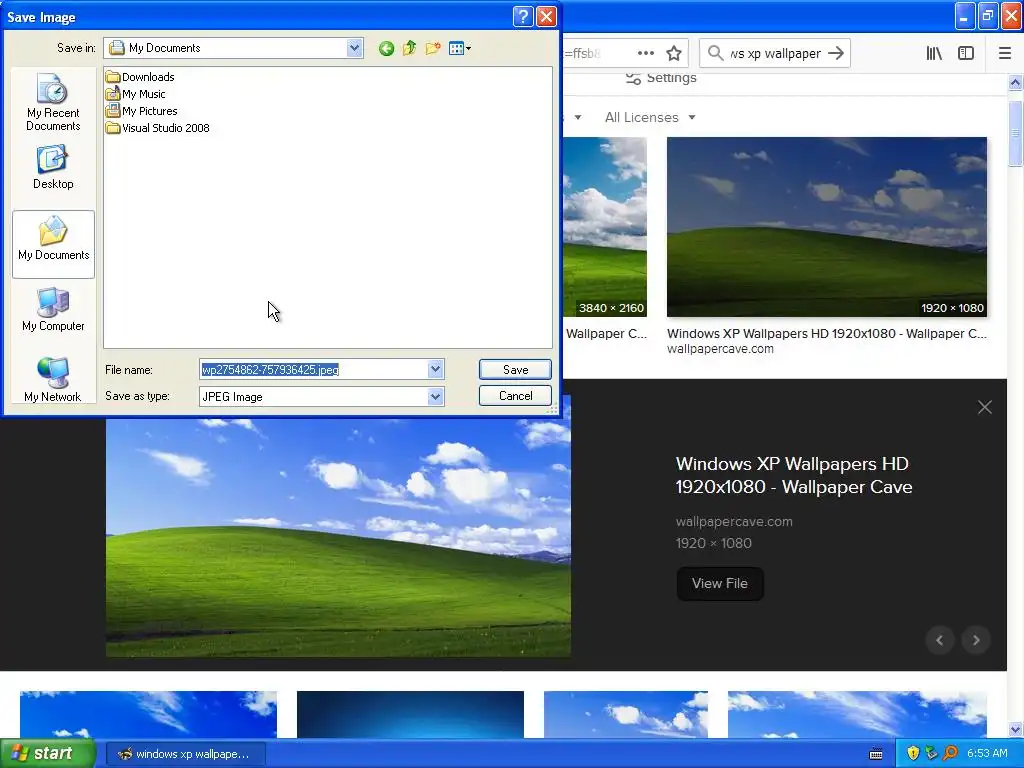Click the large Bliss wallpaper preview
This screenshot has width=1024, height=768.
338,537
